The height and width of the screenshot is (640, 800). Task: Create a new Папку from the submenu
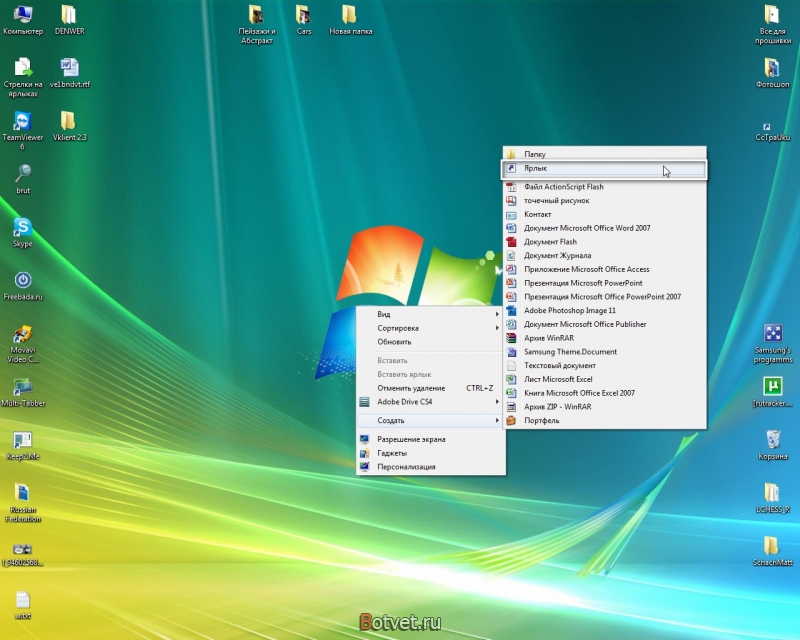[605, 154]
